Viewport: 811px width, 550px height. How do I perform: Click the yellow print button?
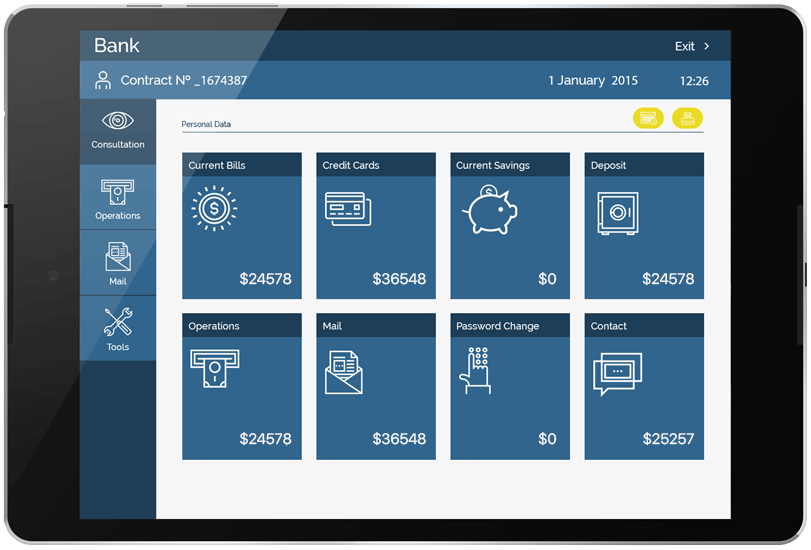[x=687, y=119]
